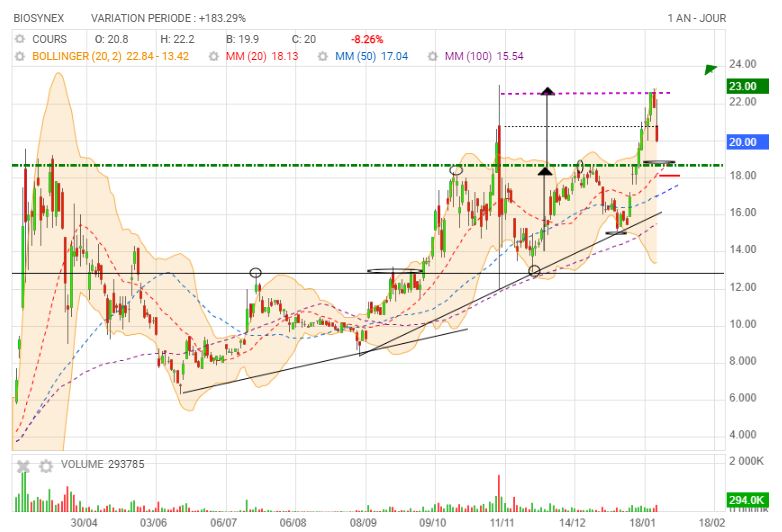
Task: Click the close value C: 20
Action: (x=304, y=39)
